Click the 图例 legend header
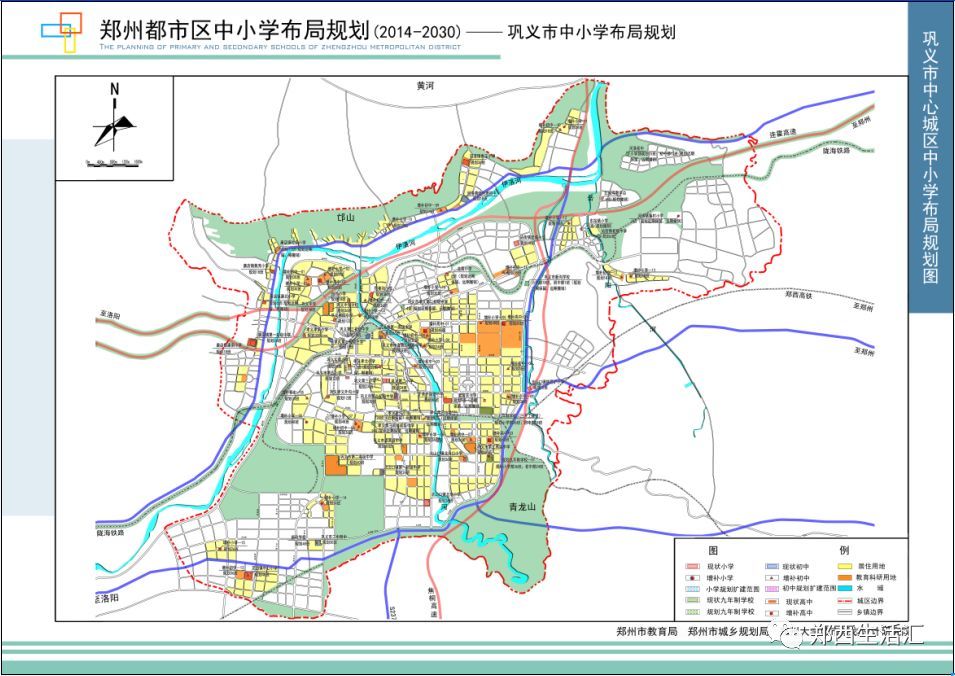Image resolution: width=955 pixels, height=676 pixels. 714,550
